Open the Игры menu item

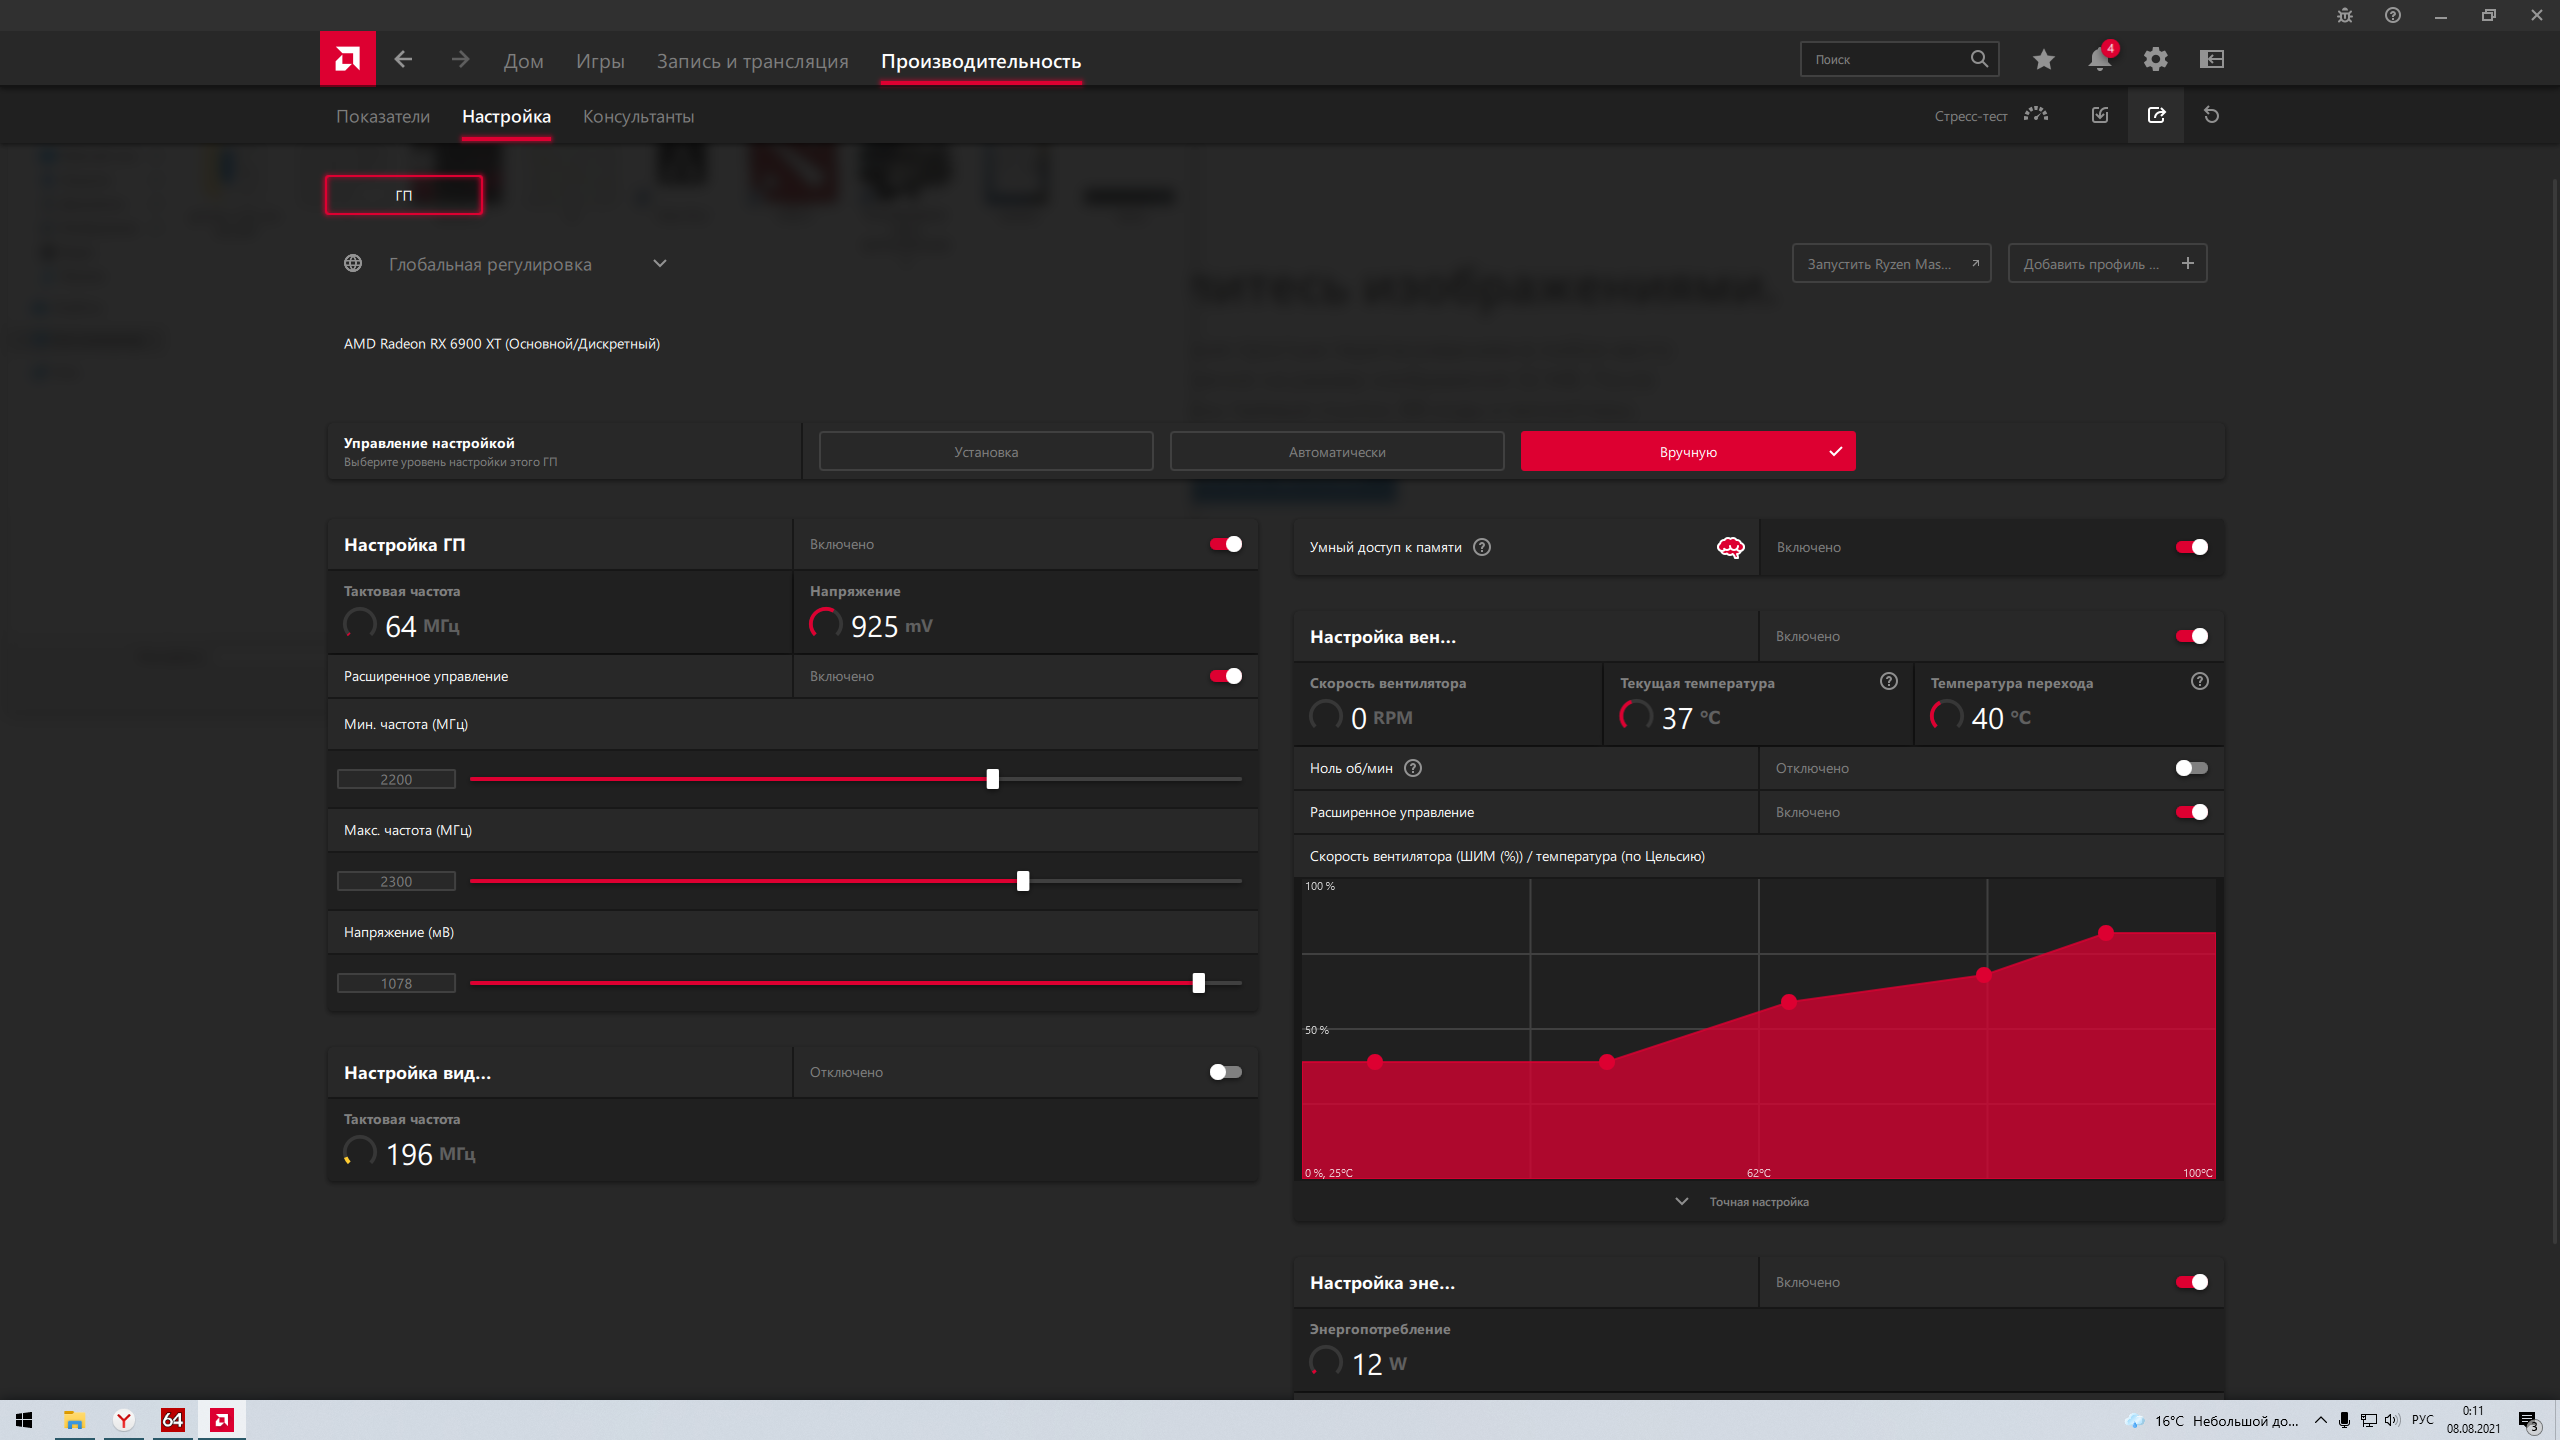[600, 61]
